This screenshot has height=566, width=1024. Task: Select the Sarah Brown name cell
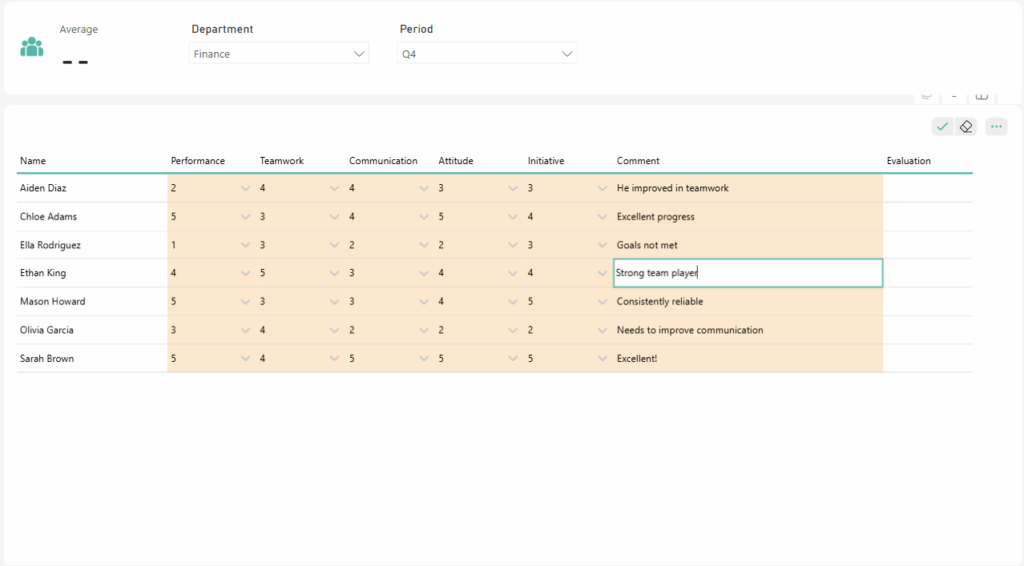pyautogui.click(x=92, y=358)
